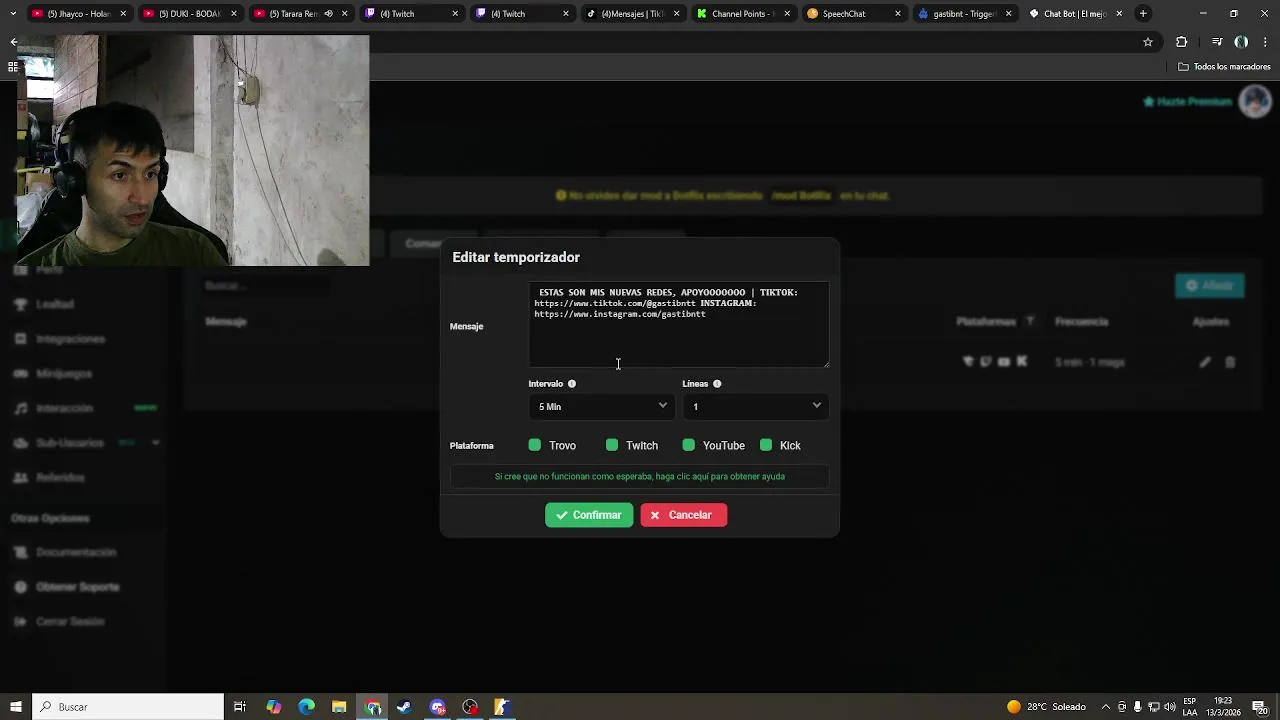Click the Intervalo info icon
This screenshot has width=1280, height=720.
click(572, 384)
